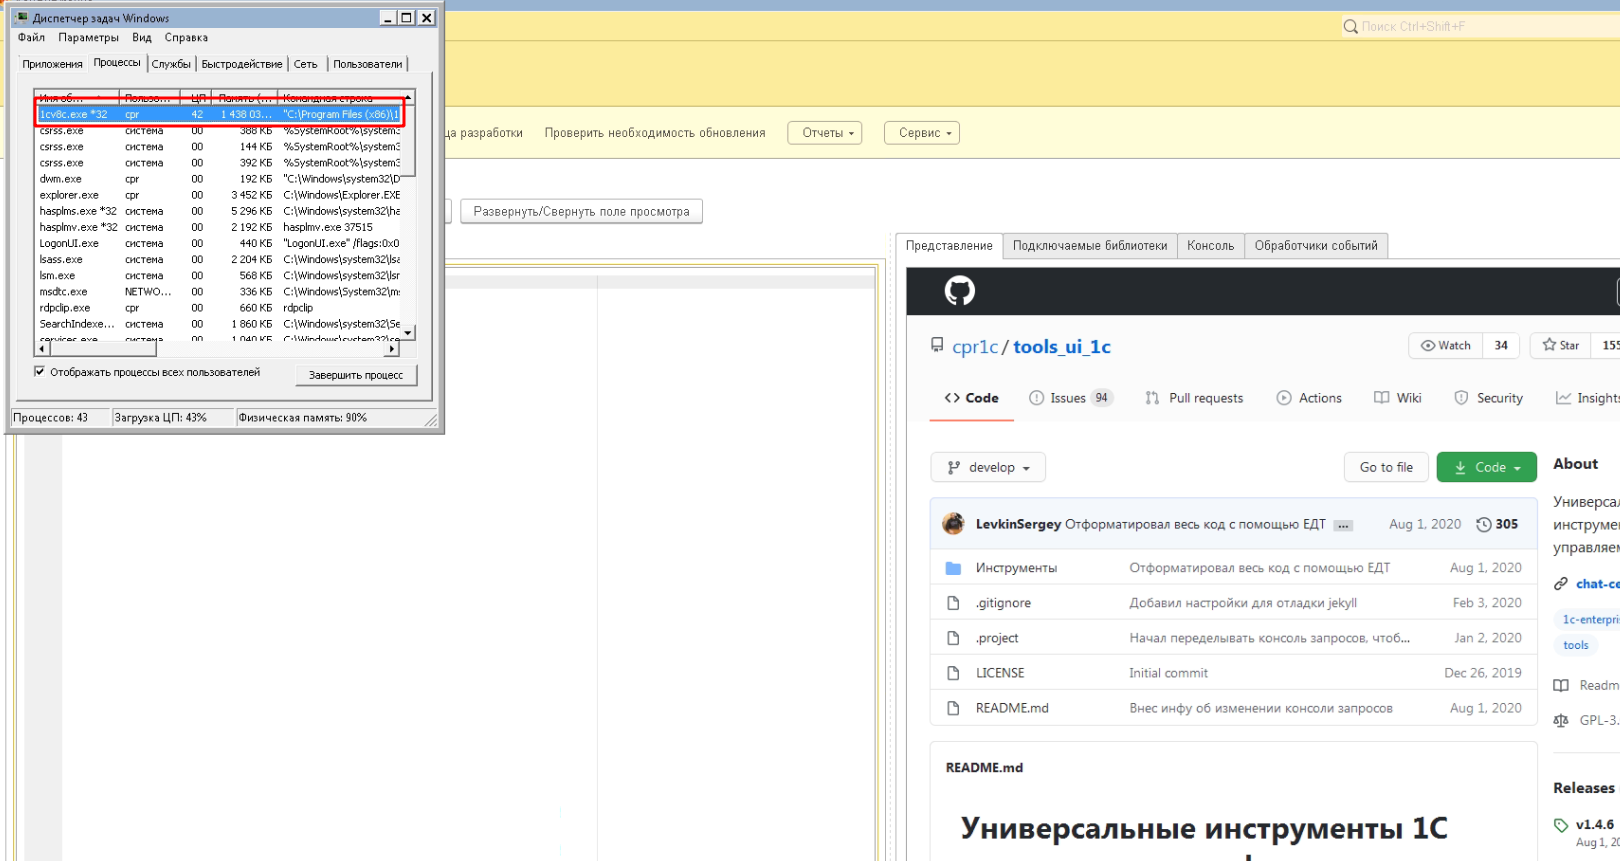Open the Инструменты folder link

[1016, 568]
